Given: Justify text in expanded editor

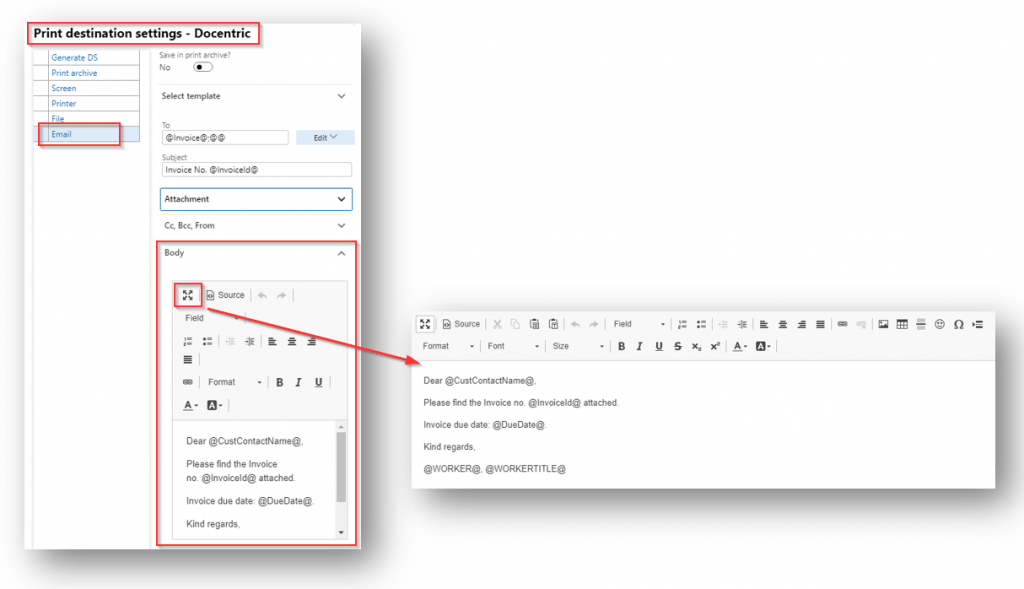Looking at the screenshot, I should point(820,324).
